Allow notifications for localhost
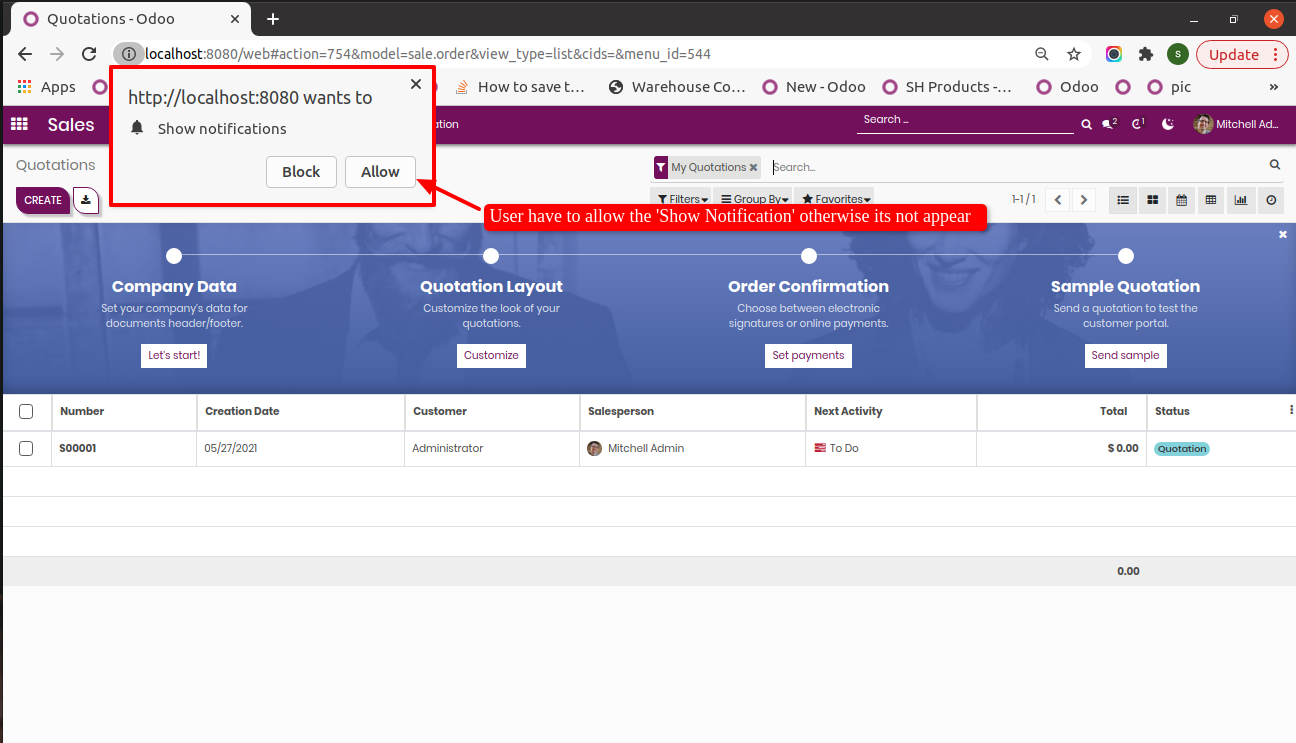1296x743 pixels. point(380,172)
